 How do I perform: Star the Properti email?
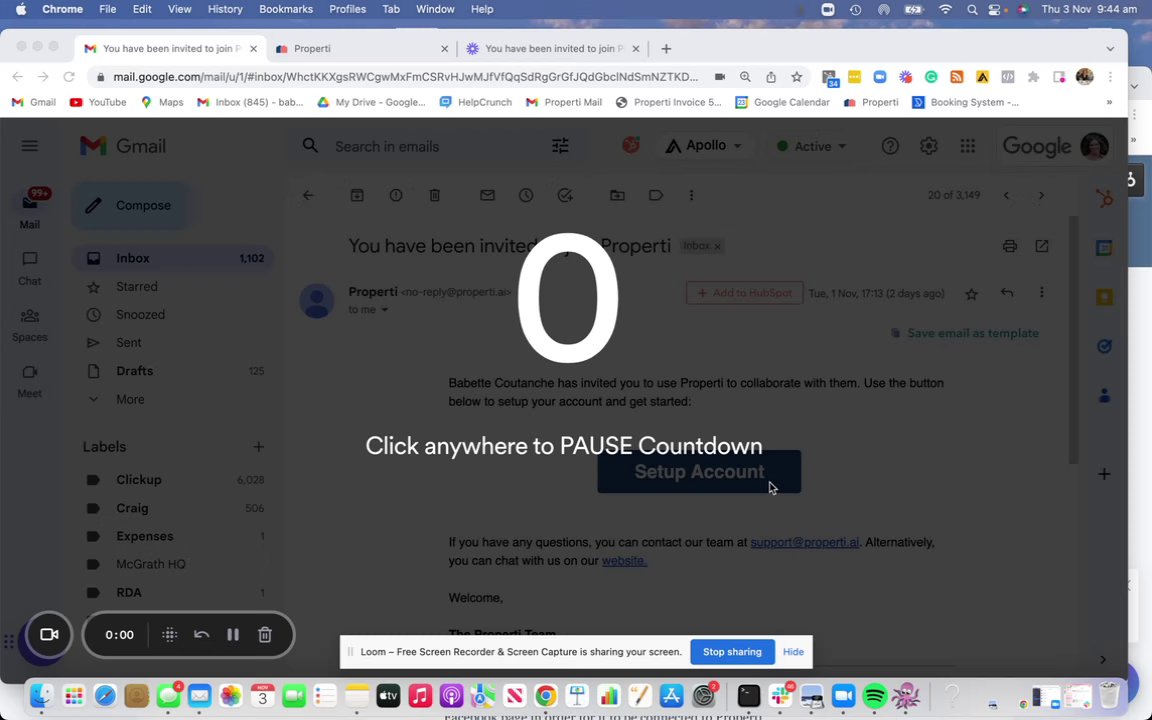coord(971,294)
